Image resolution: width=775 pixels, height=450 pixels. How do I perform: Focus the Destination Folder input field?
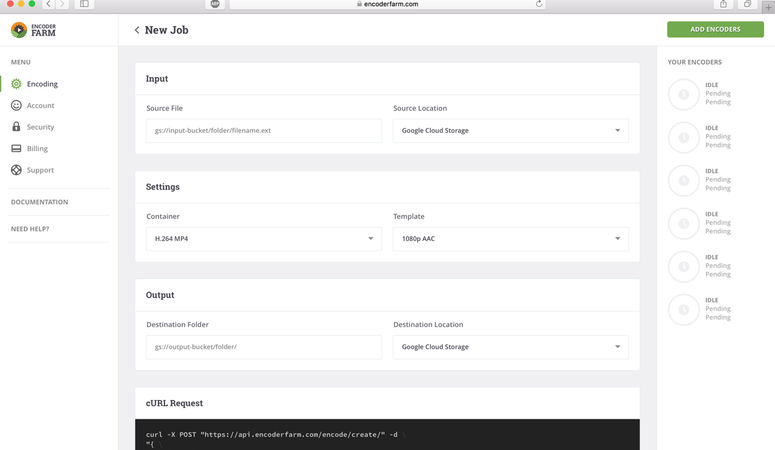point(263,347)
